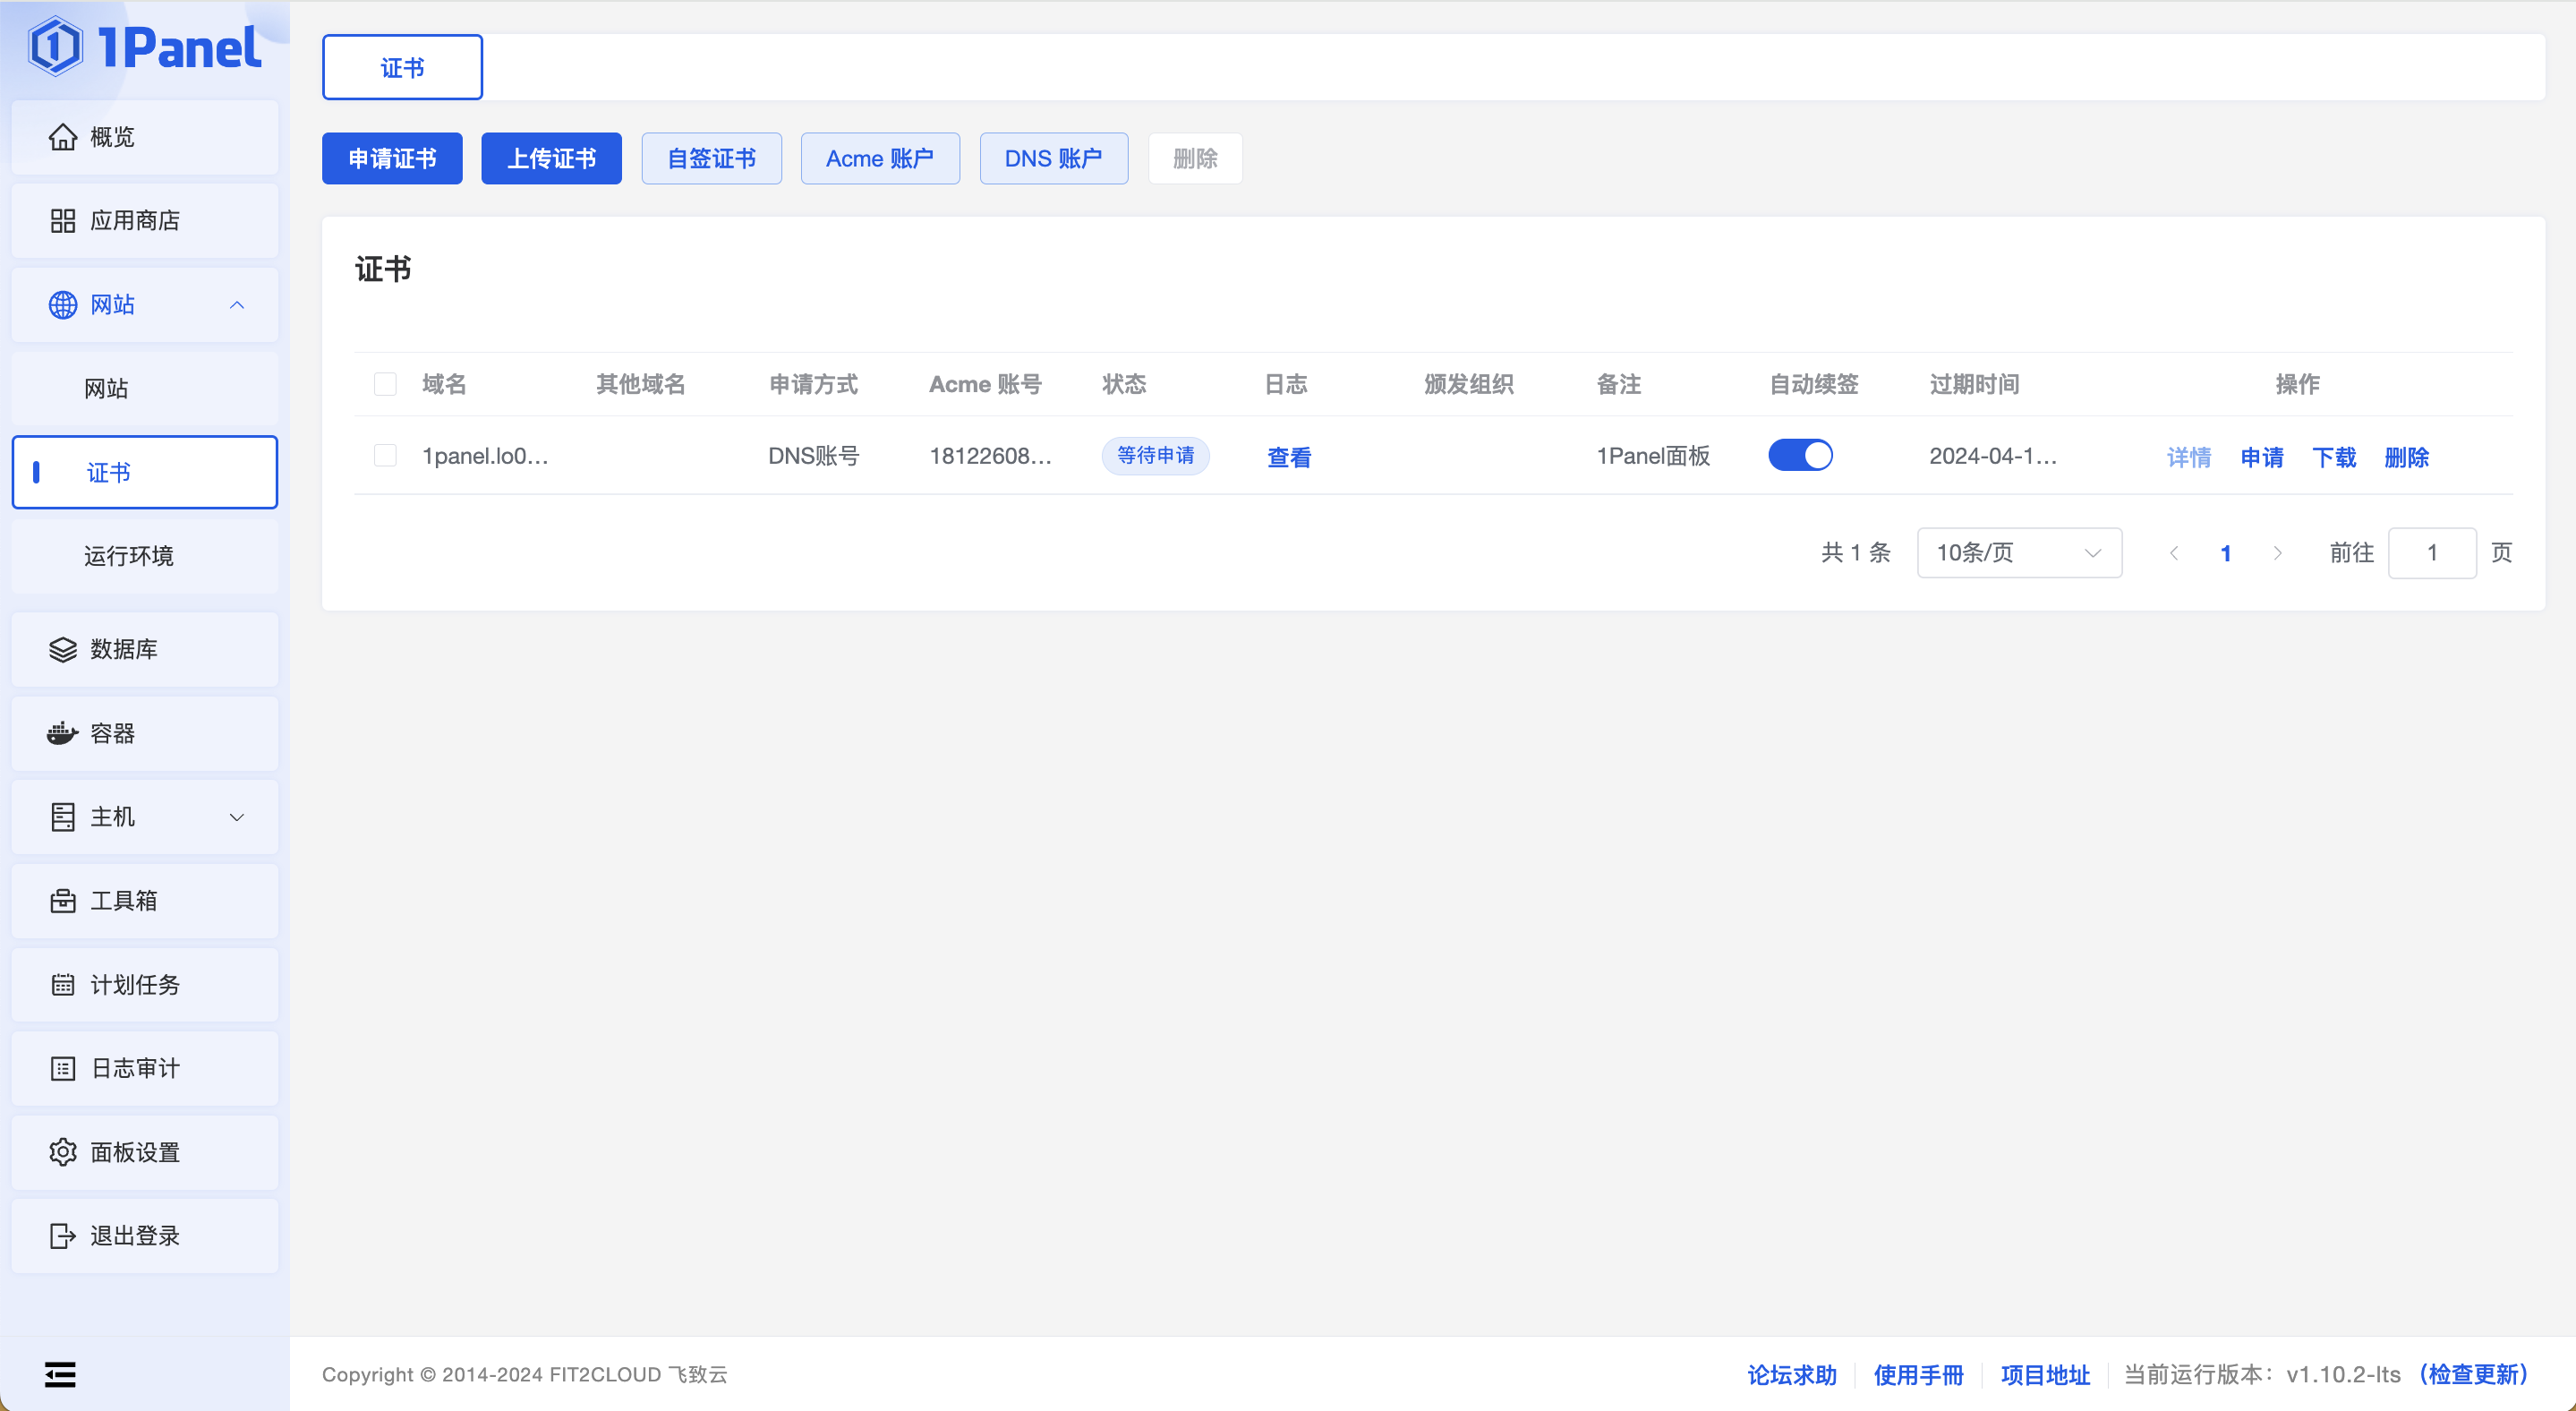Open the 数据库 menu entry

[145, 650]
